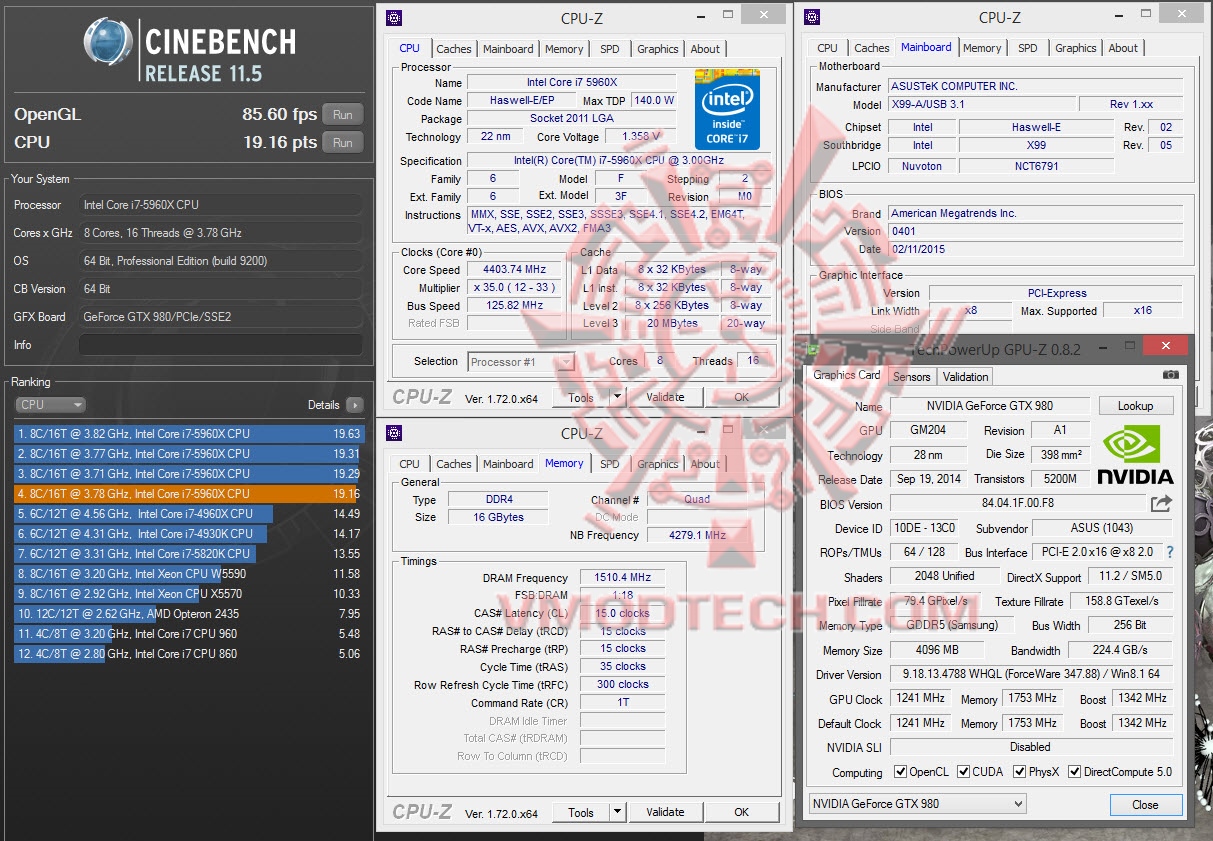This screenshot has width=1213, height=841.
Task: Click OK in the CPU-Z CPU window
Action: tap(741, 397)
